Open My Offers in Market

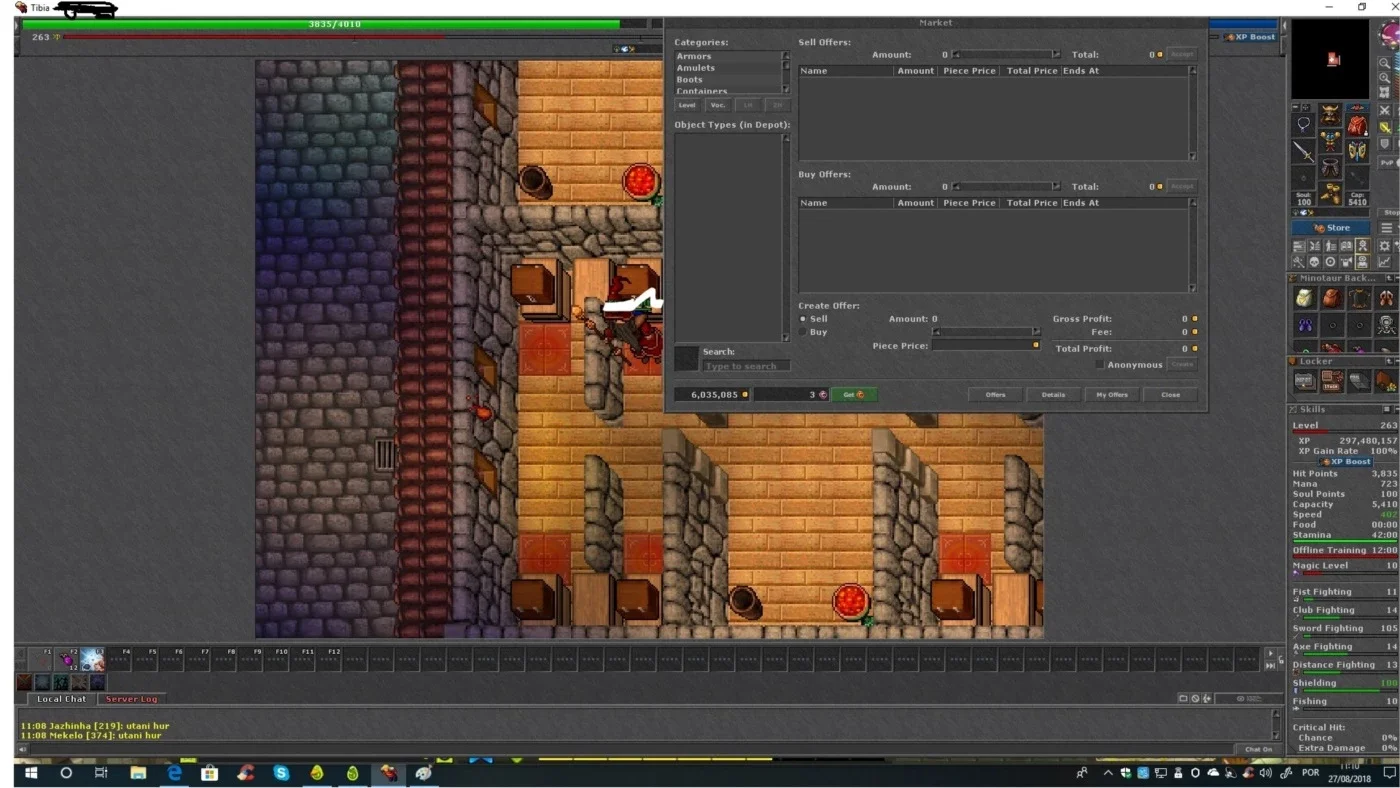tap(1111, 395)
